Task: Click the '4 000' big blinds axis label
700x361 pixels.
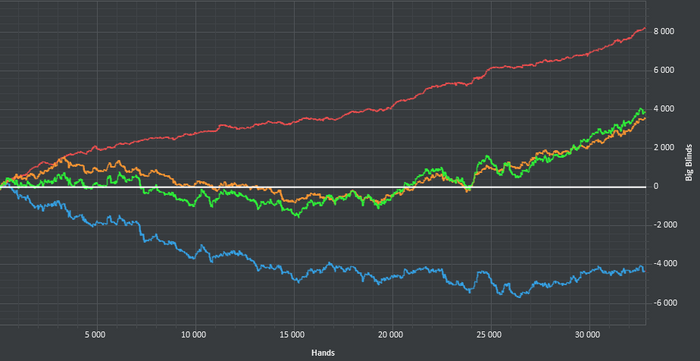Action: coord(664,109)
